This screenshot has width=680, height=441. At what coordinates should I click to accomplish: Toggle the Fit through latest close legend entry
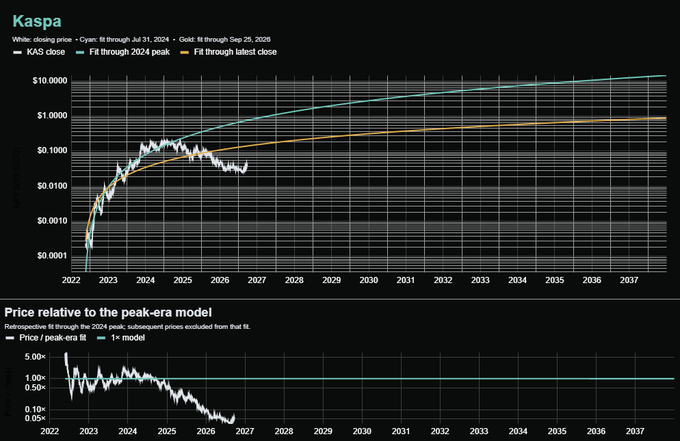[229, 52]
